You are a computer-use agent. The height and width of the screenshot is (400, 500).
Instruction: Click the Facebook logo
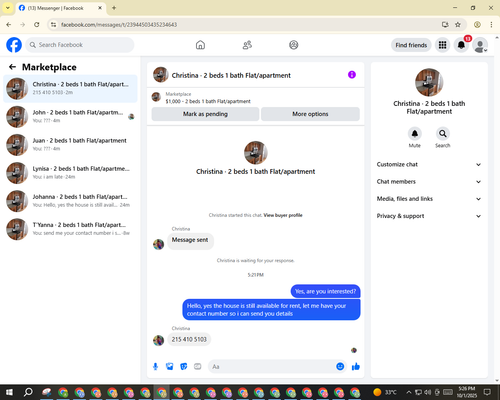[x=14, y=45]
